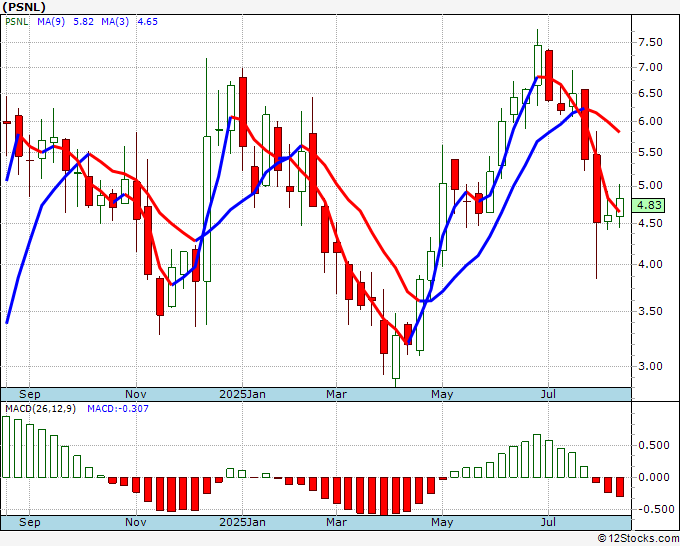Click Nov on the price chart date axis
Image resolution: width=680 pixels, height=546 pixels.
coord(136,395)
